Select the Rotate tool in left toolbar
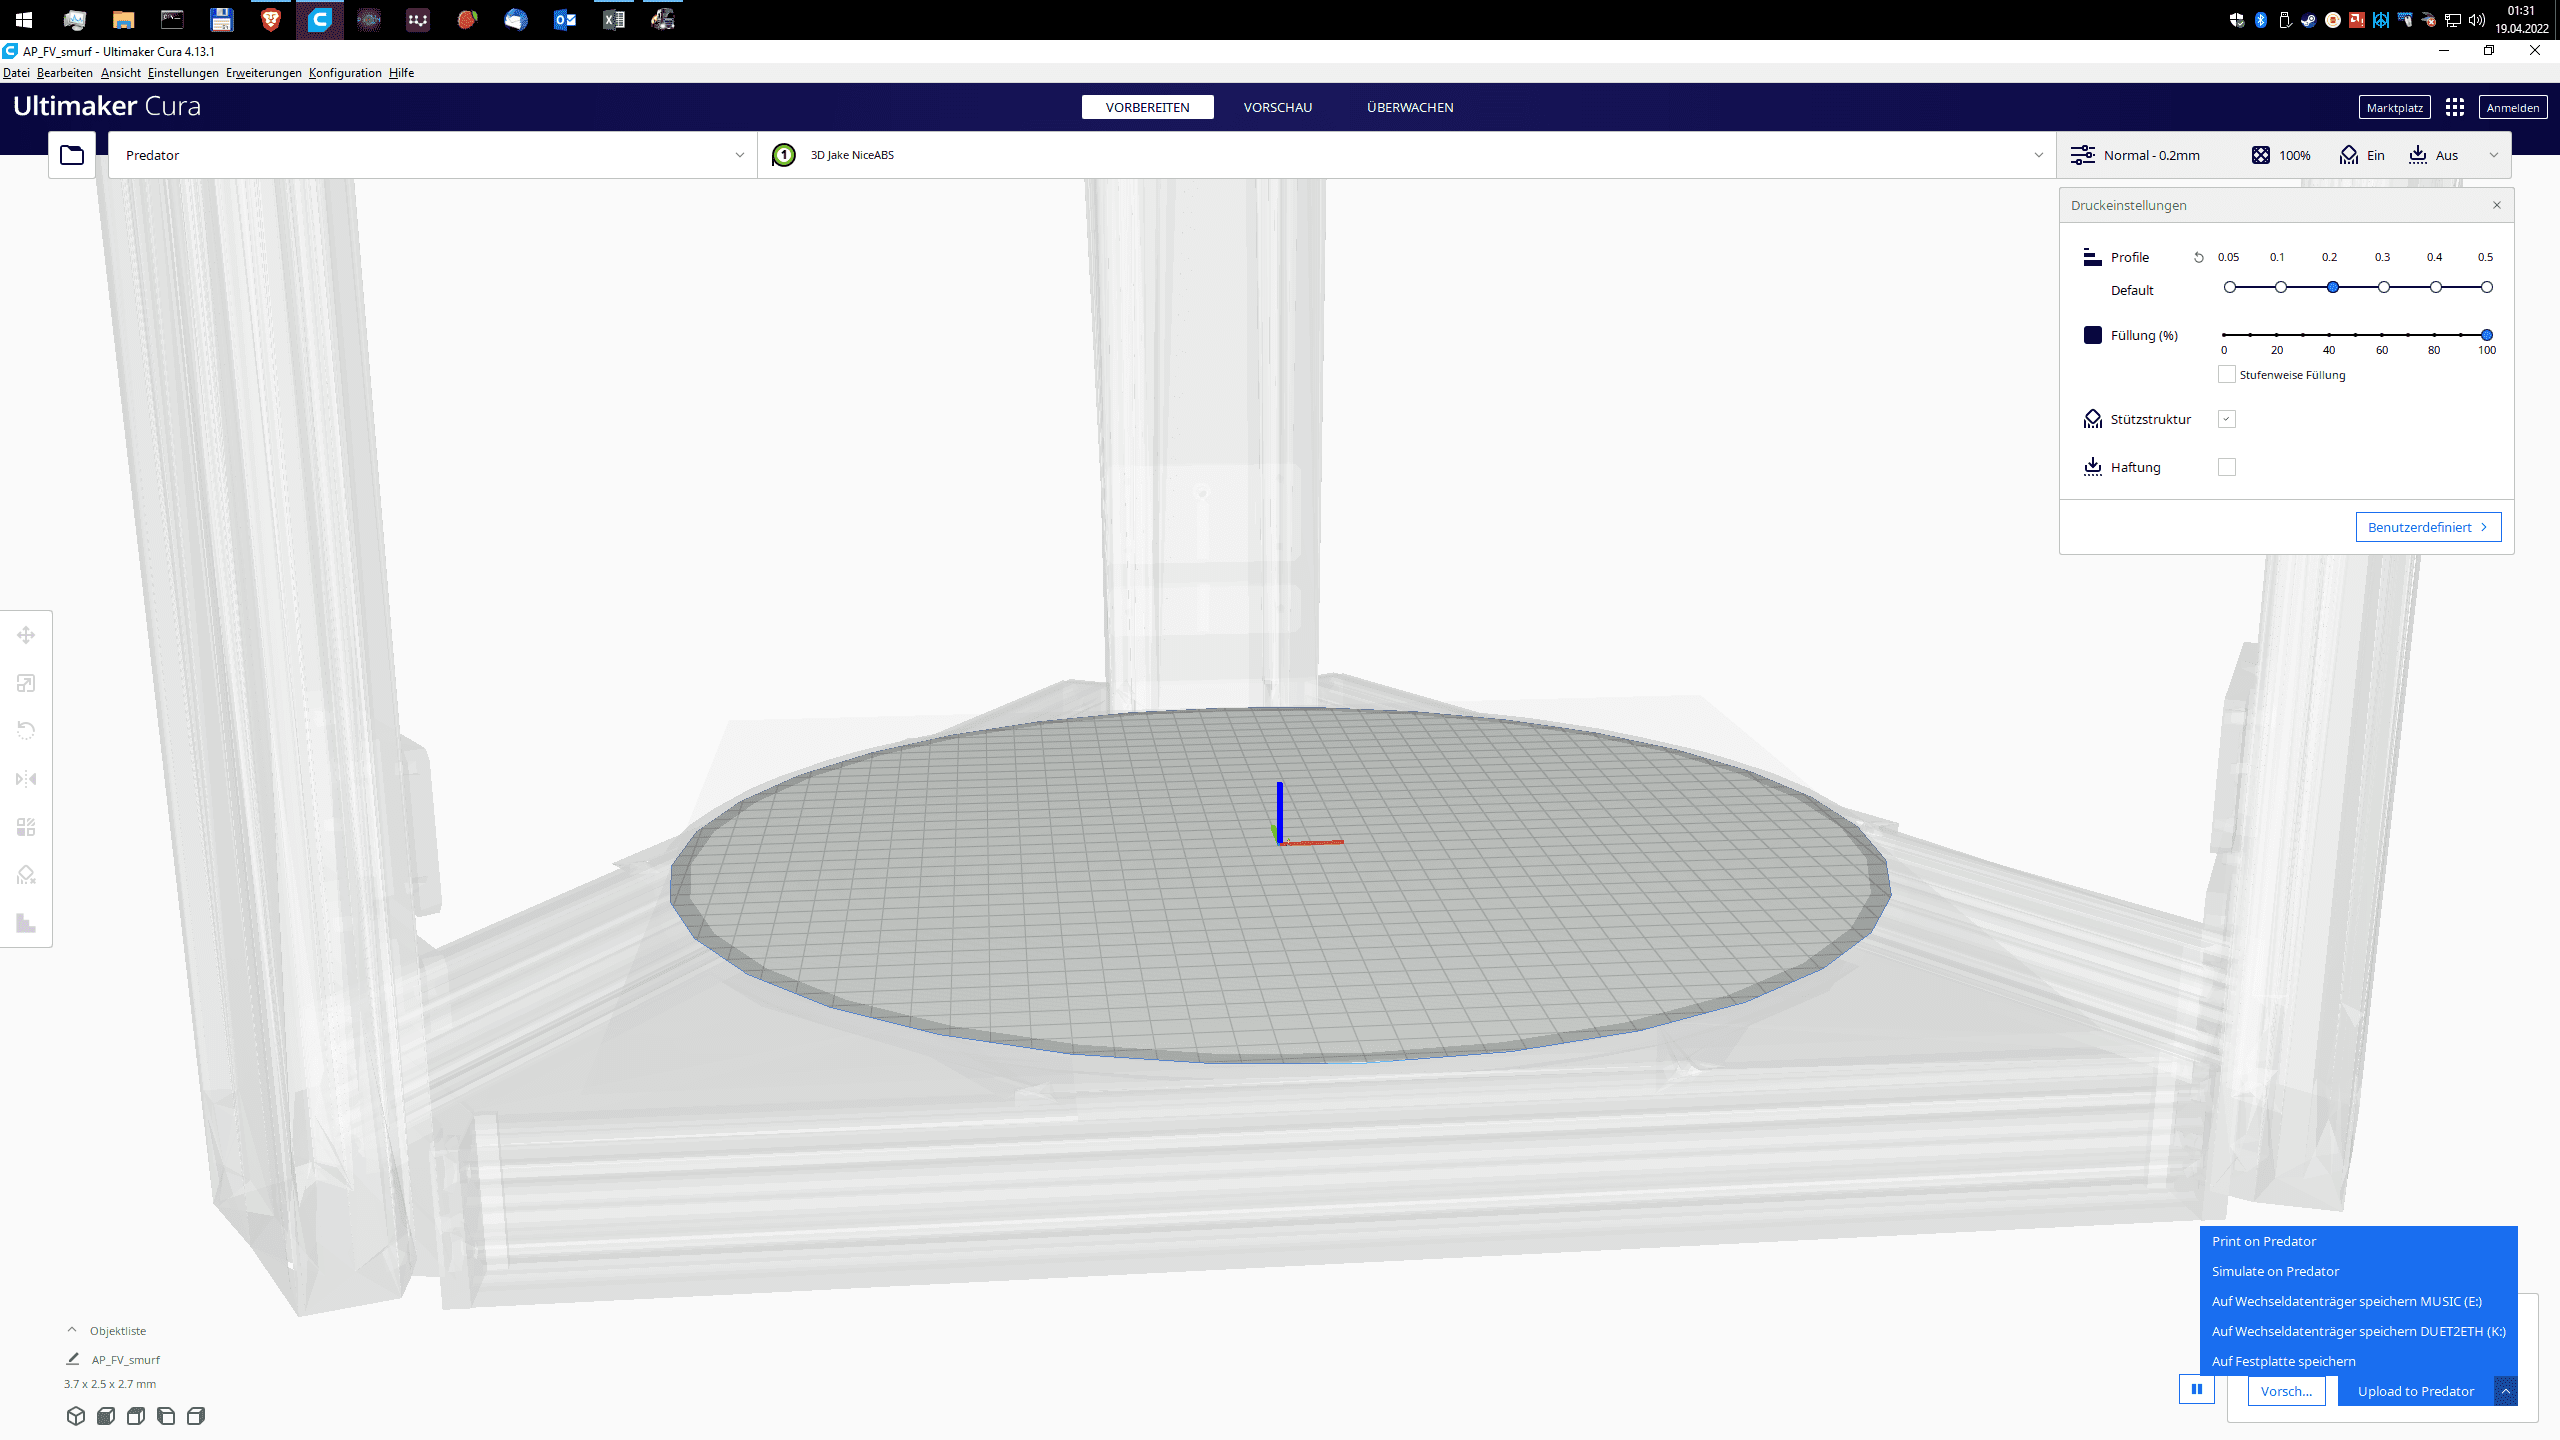 (26, 731)
